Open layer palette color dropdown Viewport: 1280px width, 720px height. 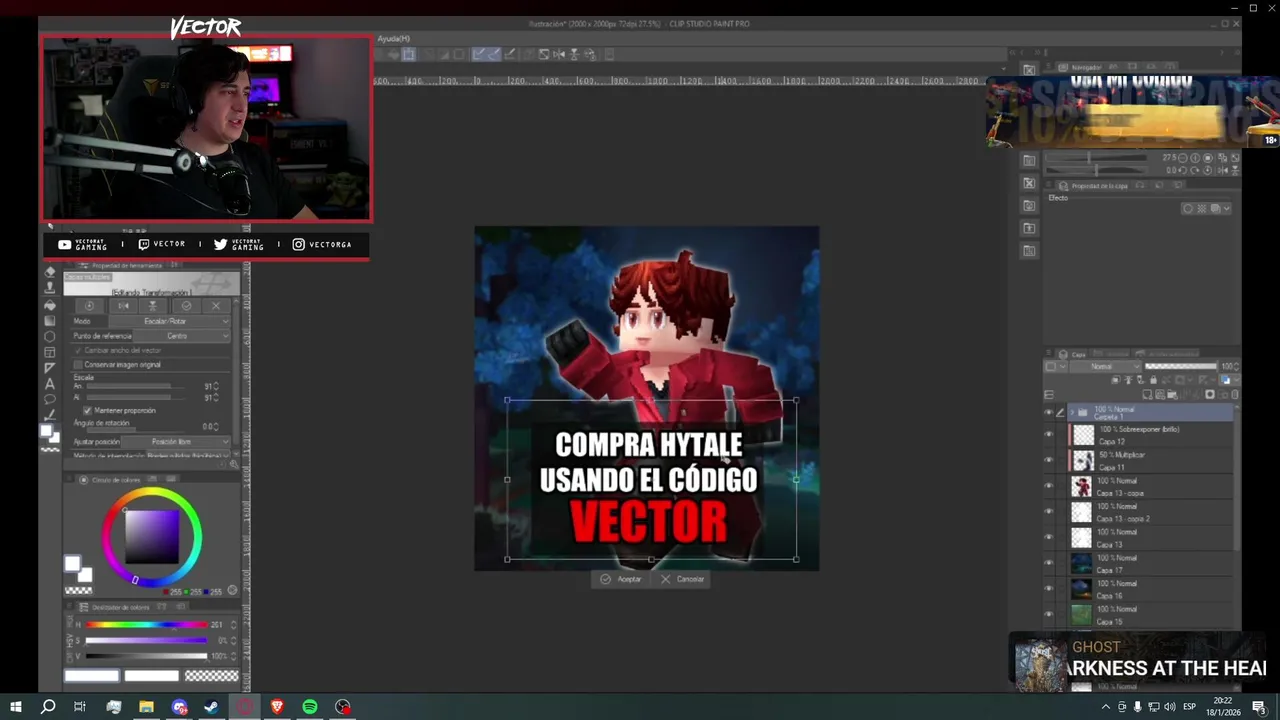1055,366
